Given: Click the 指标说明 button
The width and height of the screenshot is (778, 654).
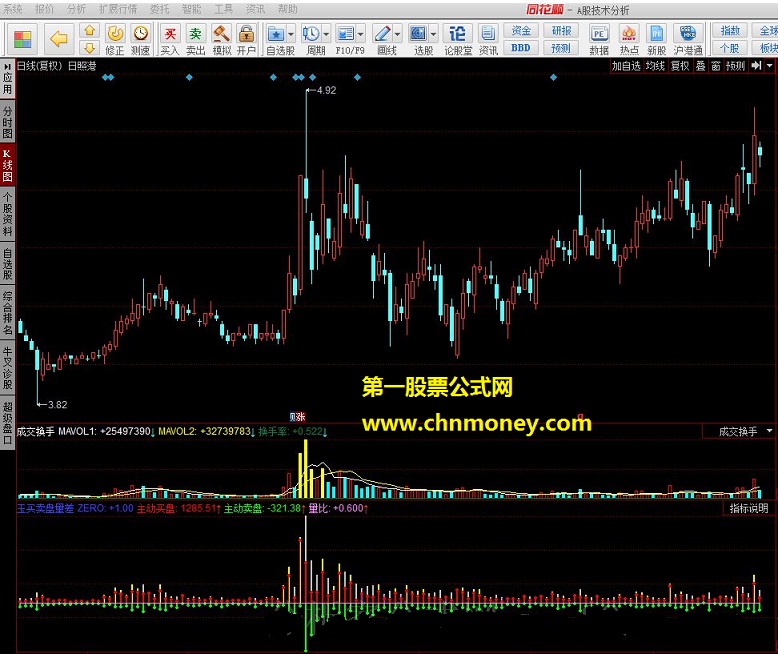Looking at the screenshot, I should tap(748, 508).
